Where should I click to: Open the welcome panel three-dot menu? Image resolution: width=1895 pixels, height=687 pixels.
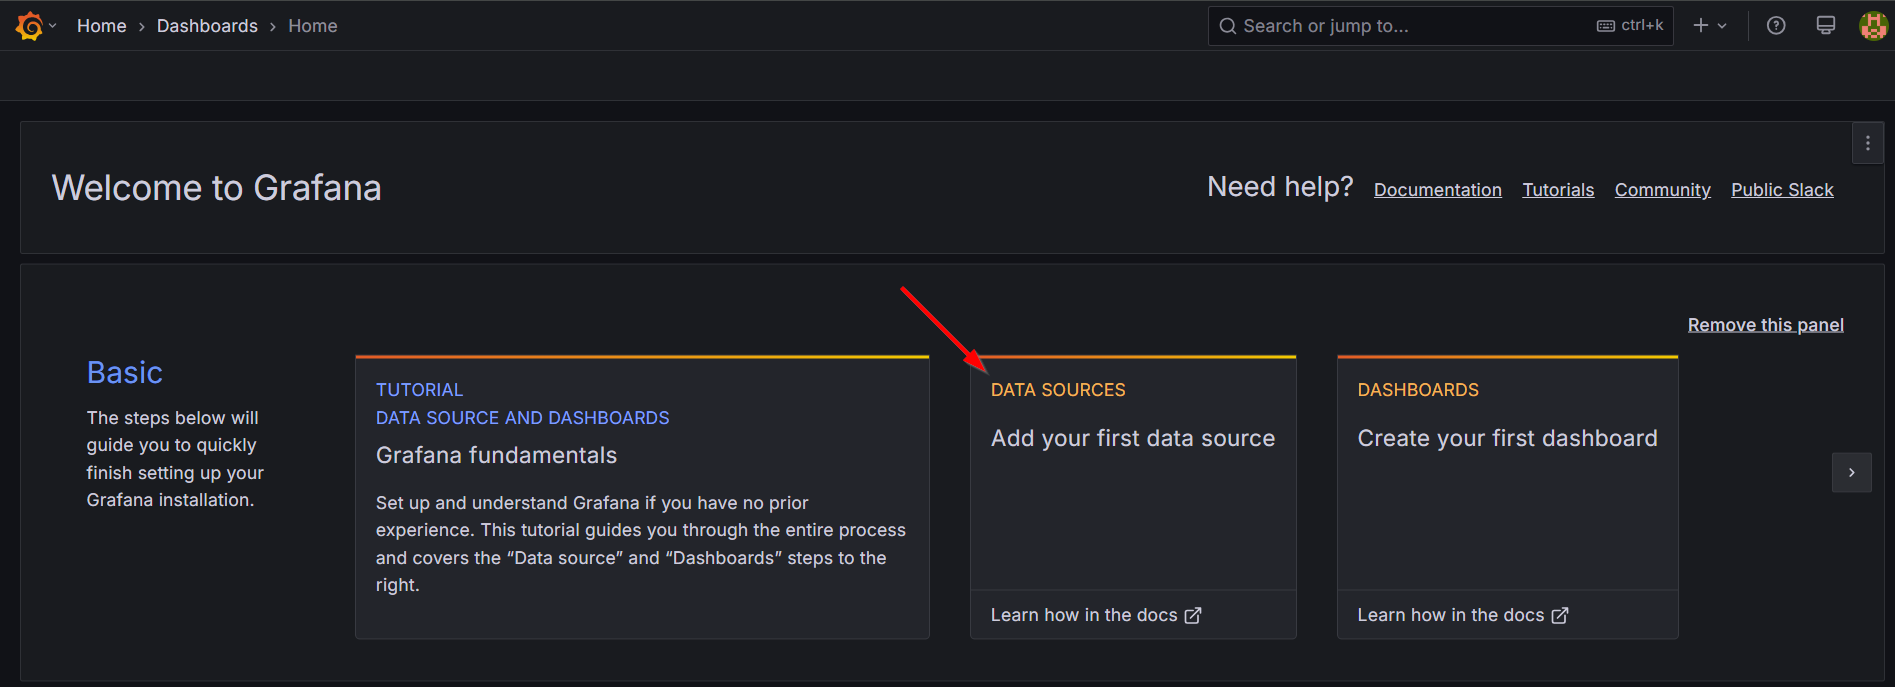pyautogui.click(x=1868, y=144)
